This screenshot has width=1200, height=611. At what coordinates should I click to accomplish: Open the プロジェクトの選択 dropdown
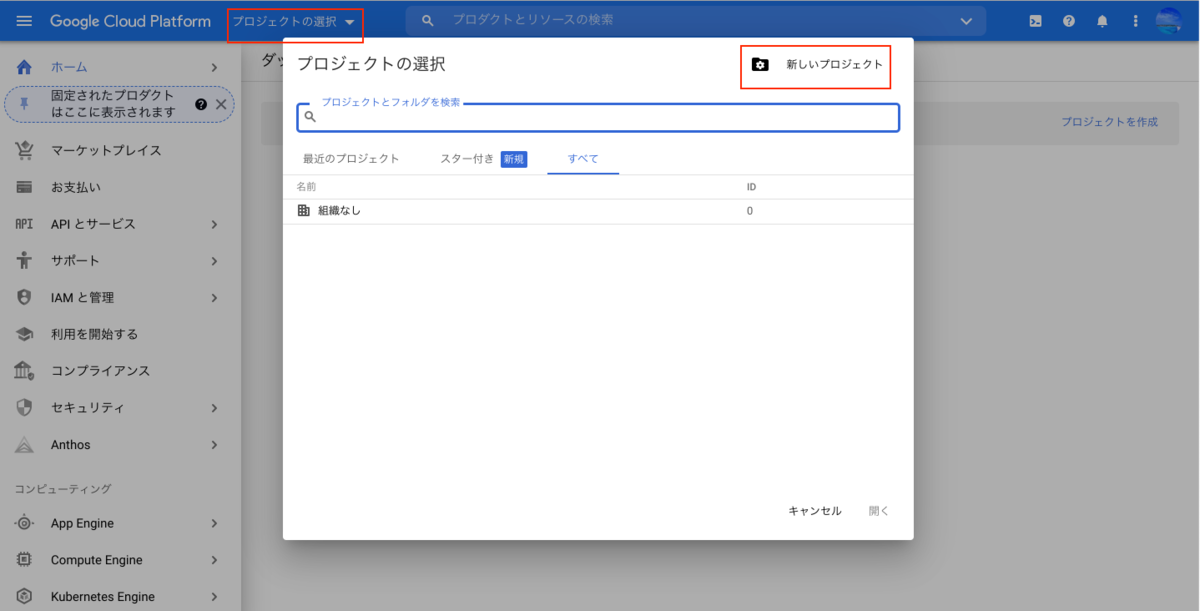click(x=293, y=20)
